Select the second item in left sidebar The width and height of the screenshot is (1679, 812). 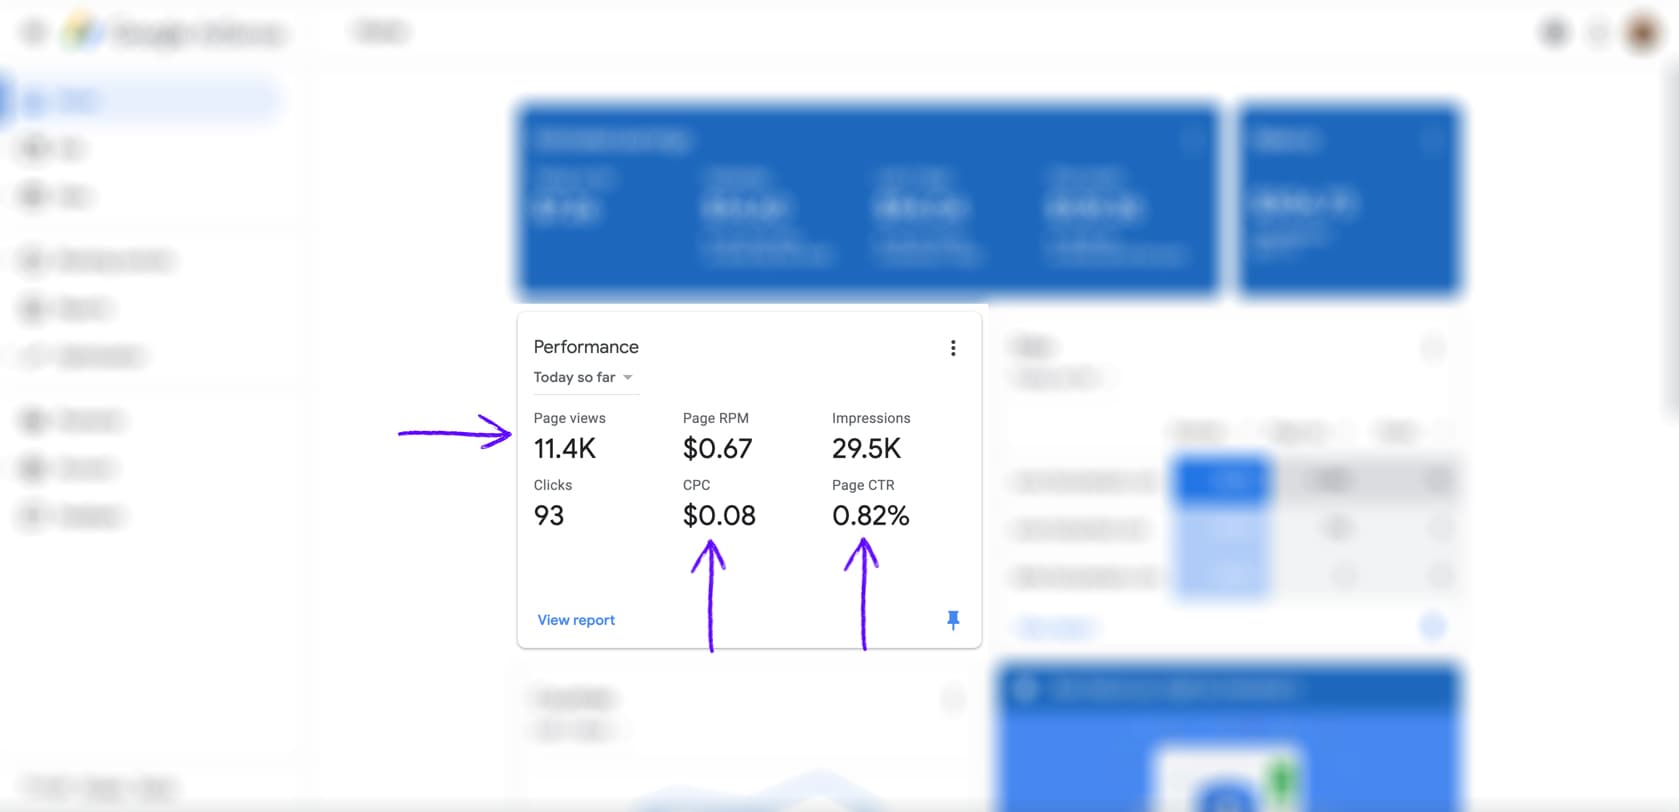60,149
